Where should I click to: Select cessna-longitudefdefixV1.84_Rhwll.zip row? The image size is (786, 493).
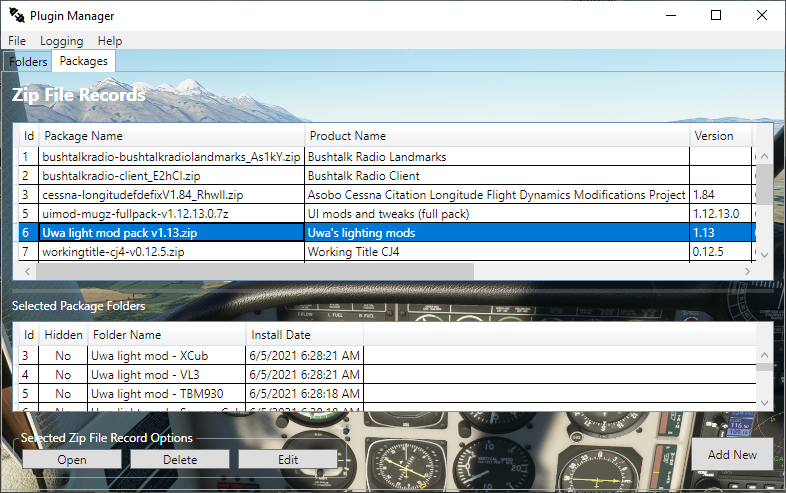click(x=387, y=195)
